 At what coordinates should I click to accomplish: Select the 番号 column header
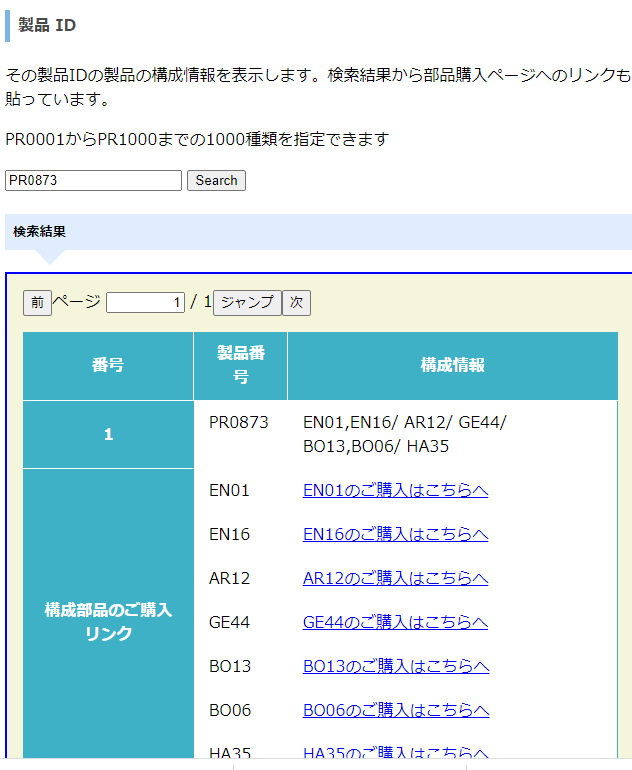(x=108, y=365)
